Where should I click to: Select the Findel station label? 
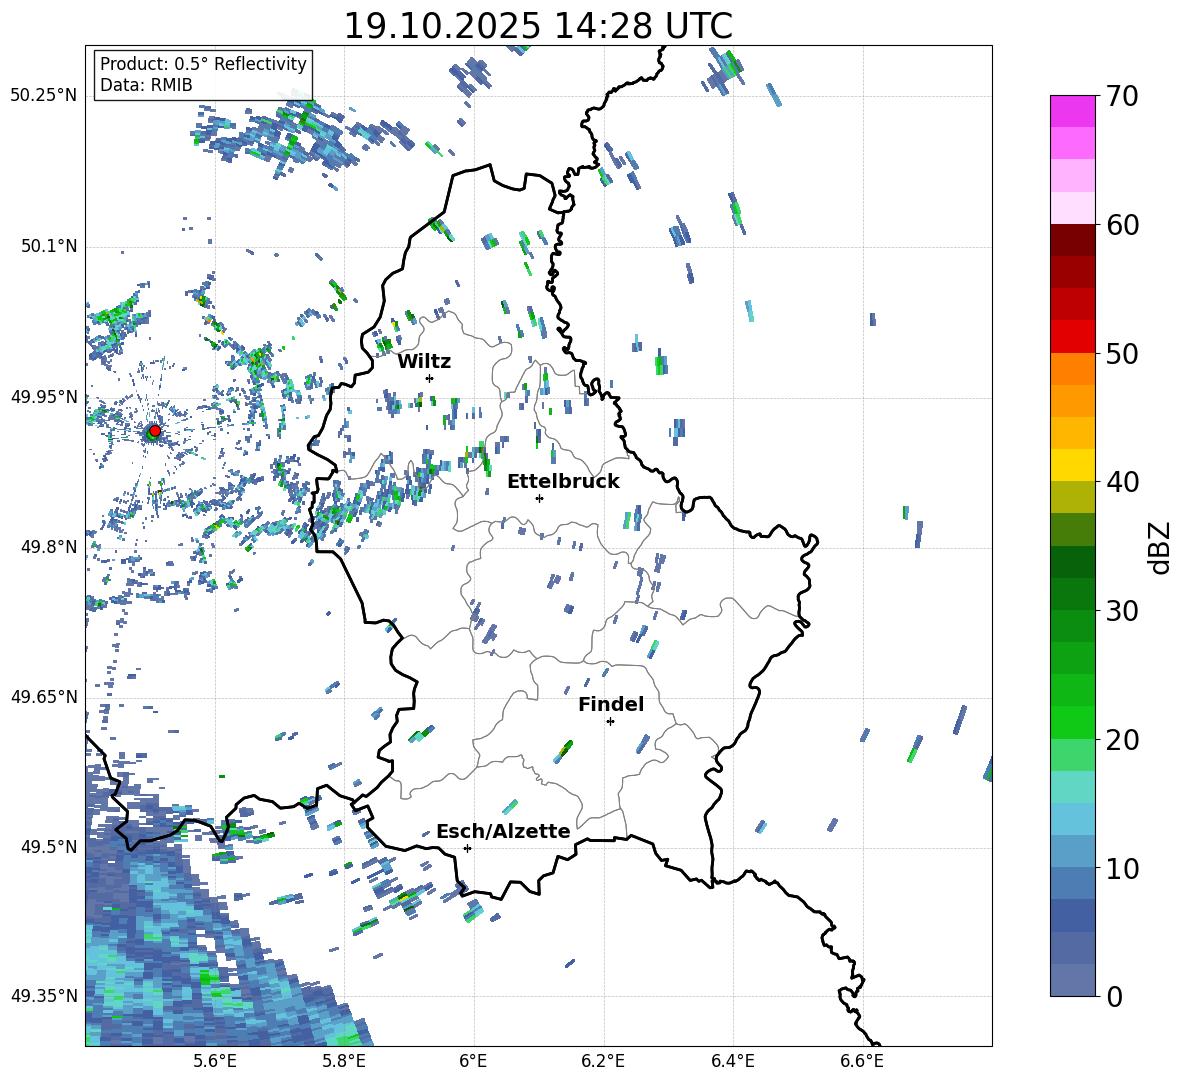tap(611, 704)
